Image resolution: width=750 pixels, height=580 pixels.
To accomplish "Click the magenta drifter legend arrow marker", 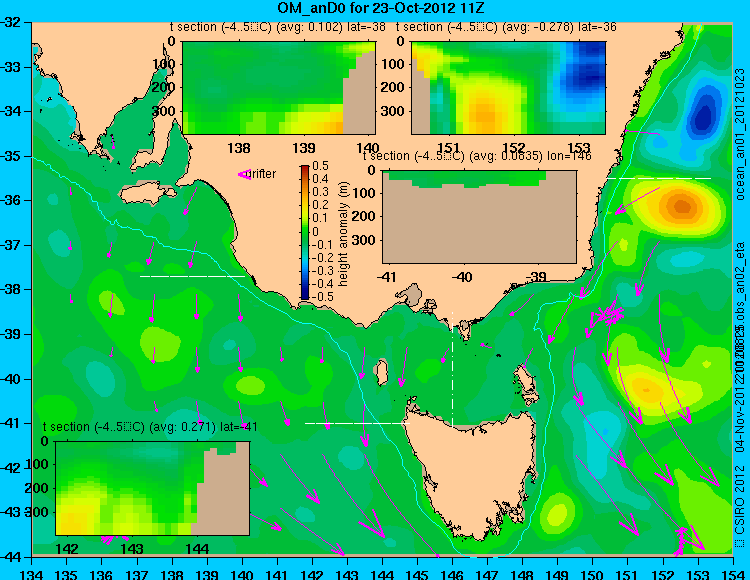I will (x=244, y=175).
